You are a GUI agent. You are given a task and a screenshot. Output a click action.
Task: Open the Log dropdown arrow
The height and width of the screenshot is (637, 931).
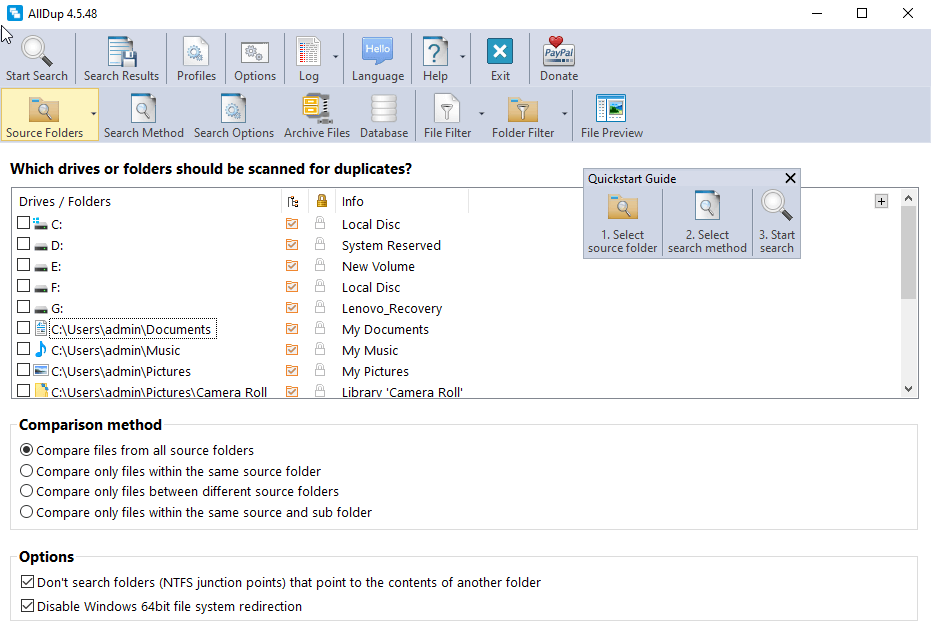coord(334,58)
